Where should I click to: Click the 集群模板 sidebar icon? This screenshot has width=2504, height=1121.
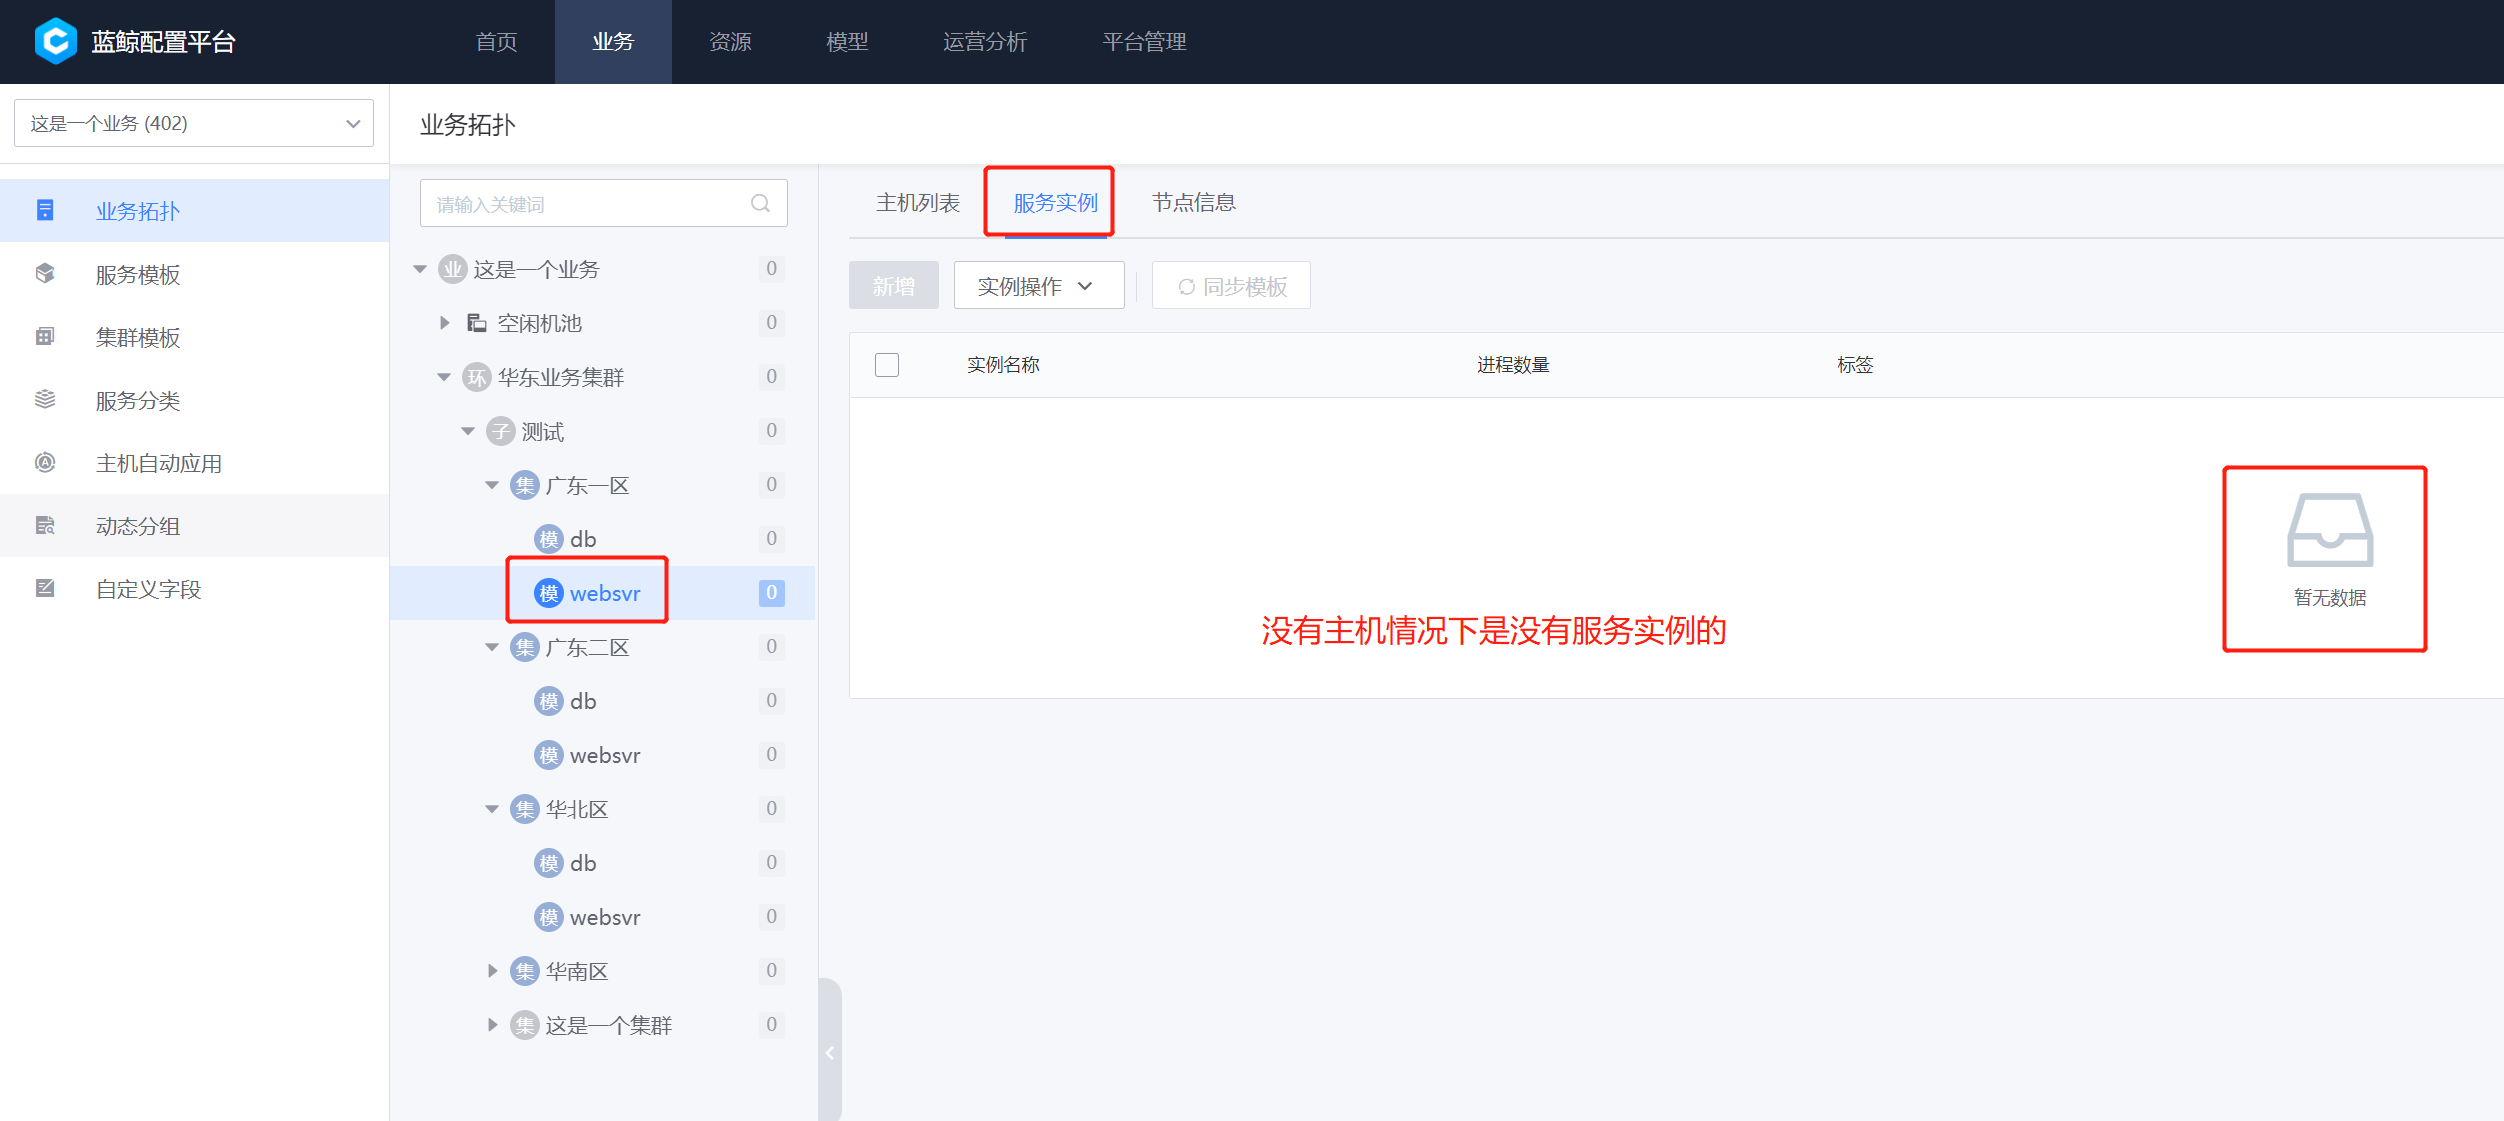(x=45, y=336)
